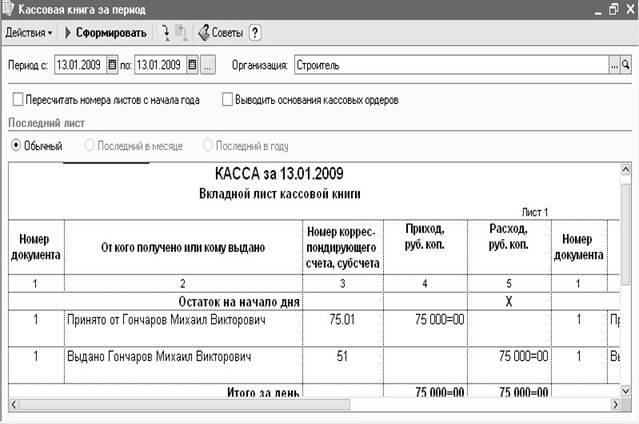
Task: Open calendar for period end date
Action: (x=192, y=65)
